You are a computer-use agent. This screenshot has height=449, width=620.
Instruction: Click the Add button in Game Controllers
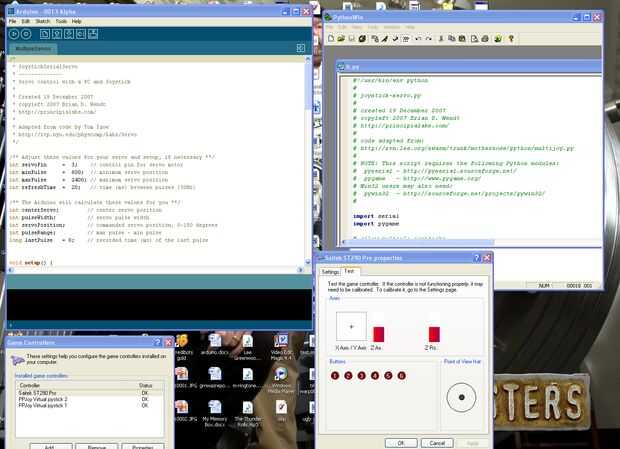(49, 447)
